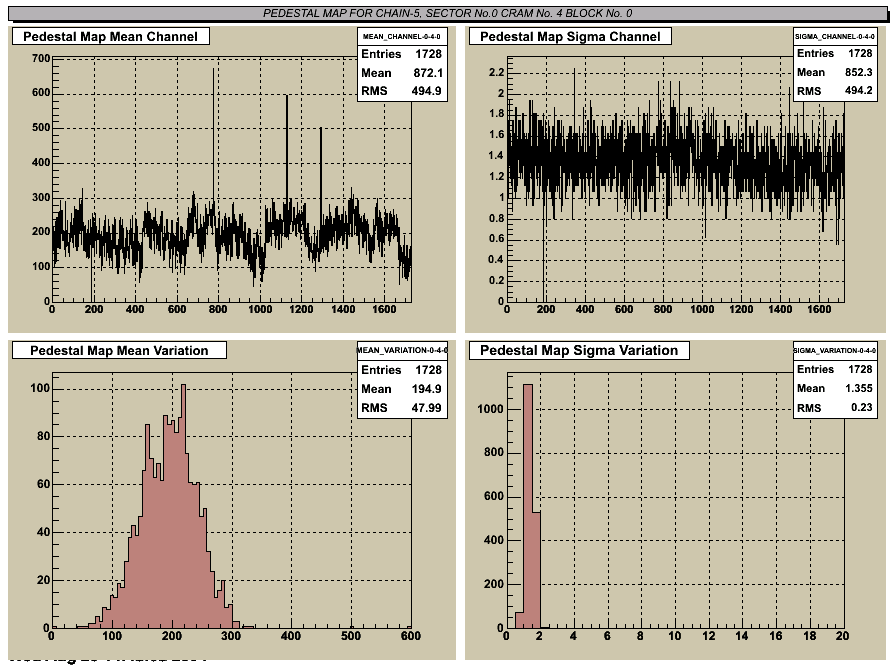Click the RMS value '47.99'
The image size is (896, 668).
click(x=426, y=408)
